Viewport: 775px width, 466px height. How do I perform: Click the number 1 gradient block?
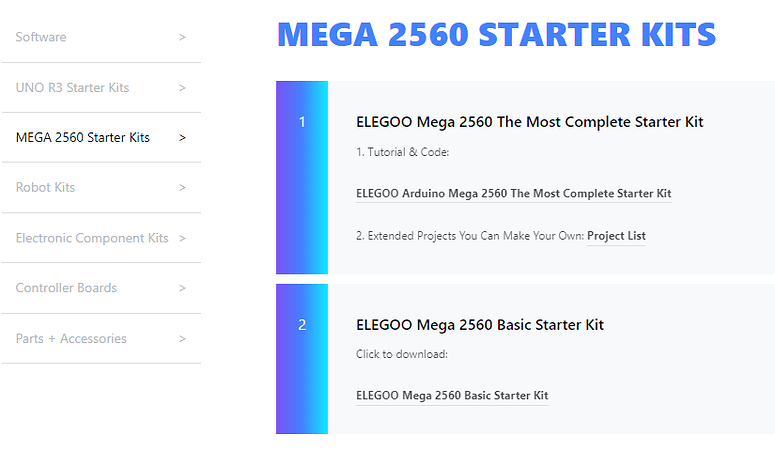tap(302, 178)
